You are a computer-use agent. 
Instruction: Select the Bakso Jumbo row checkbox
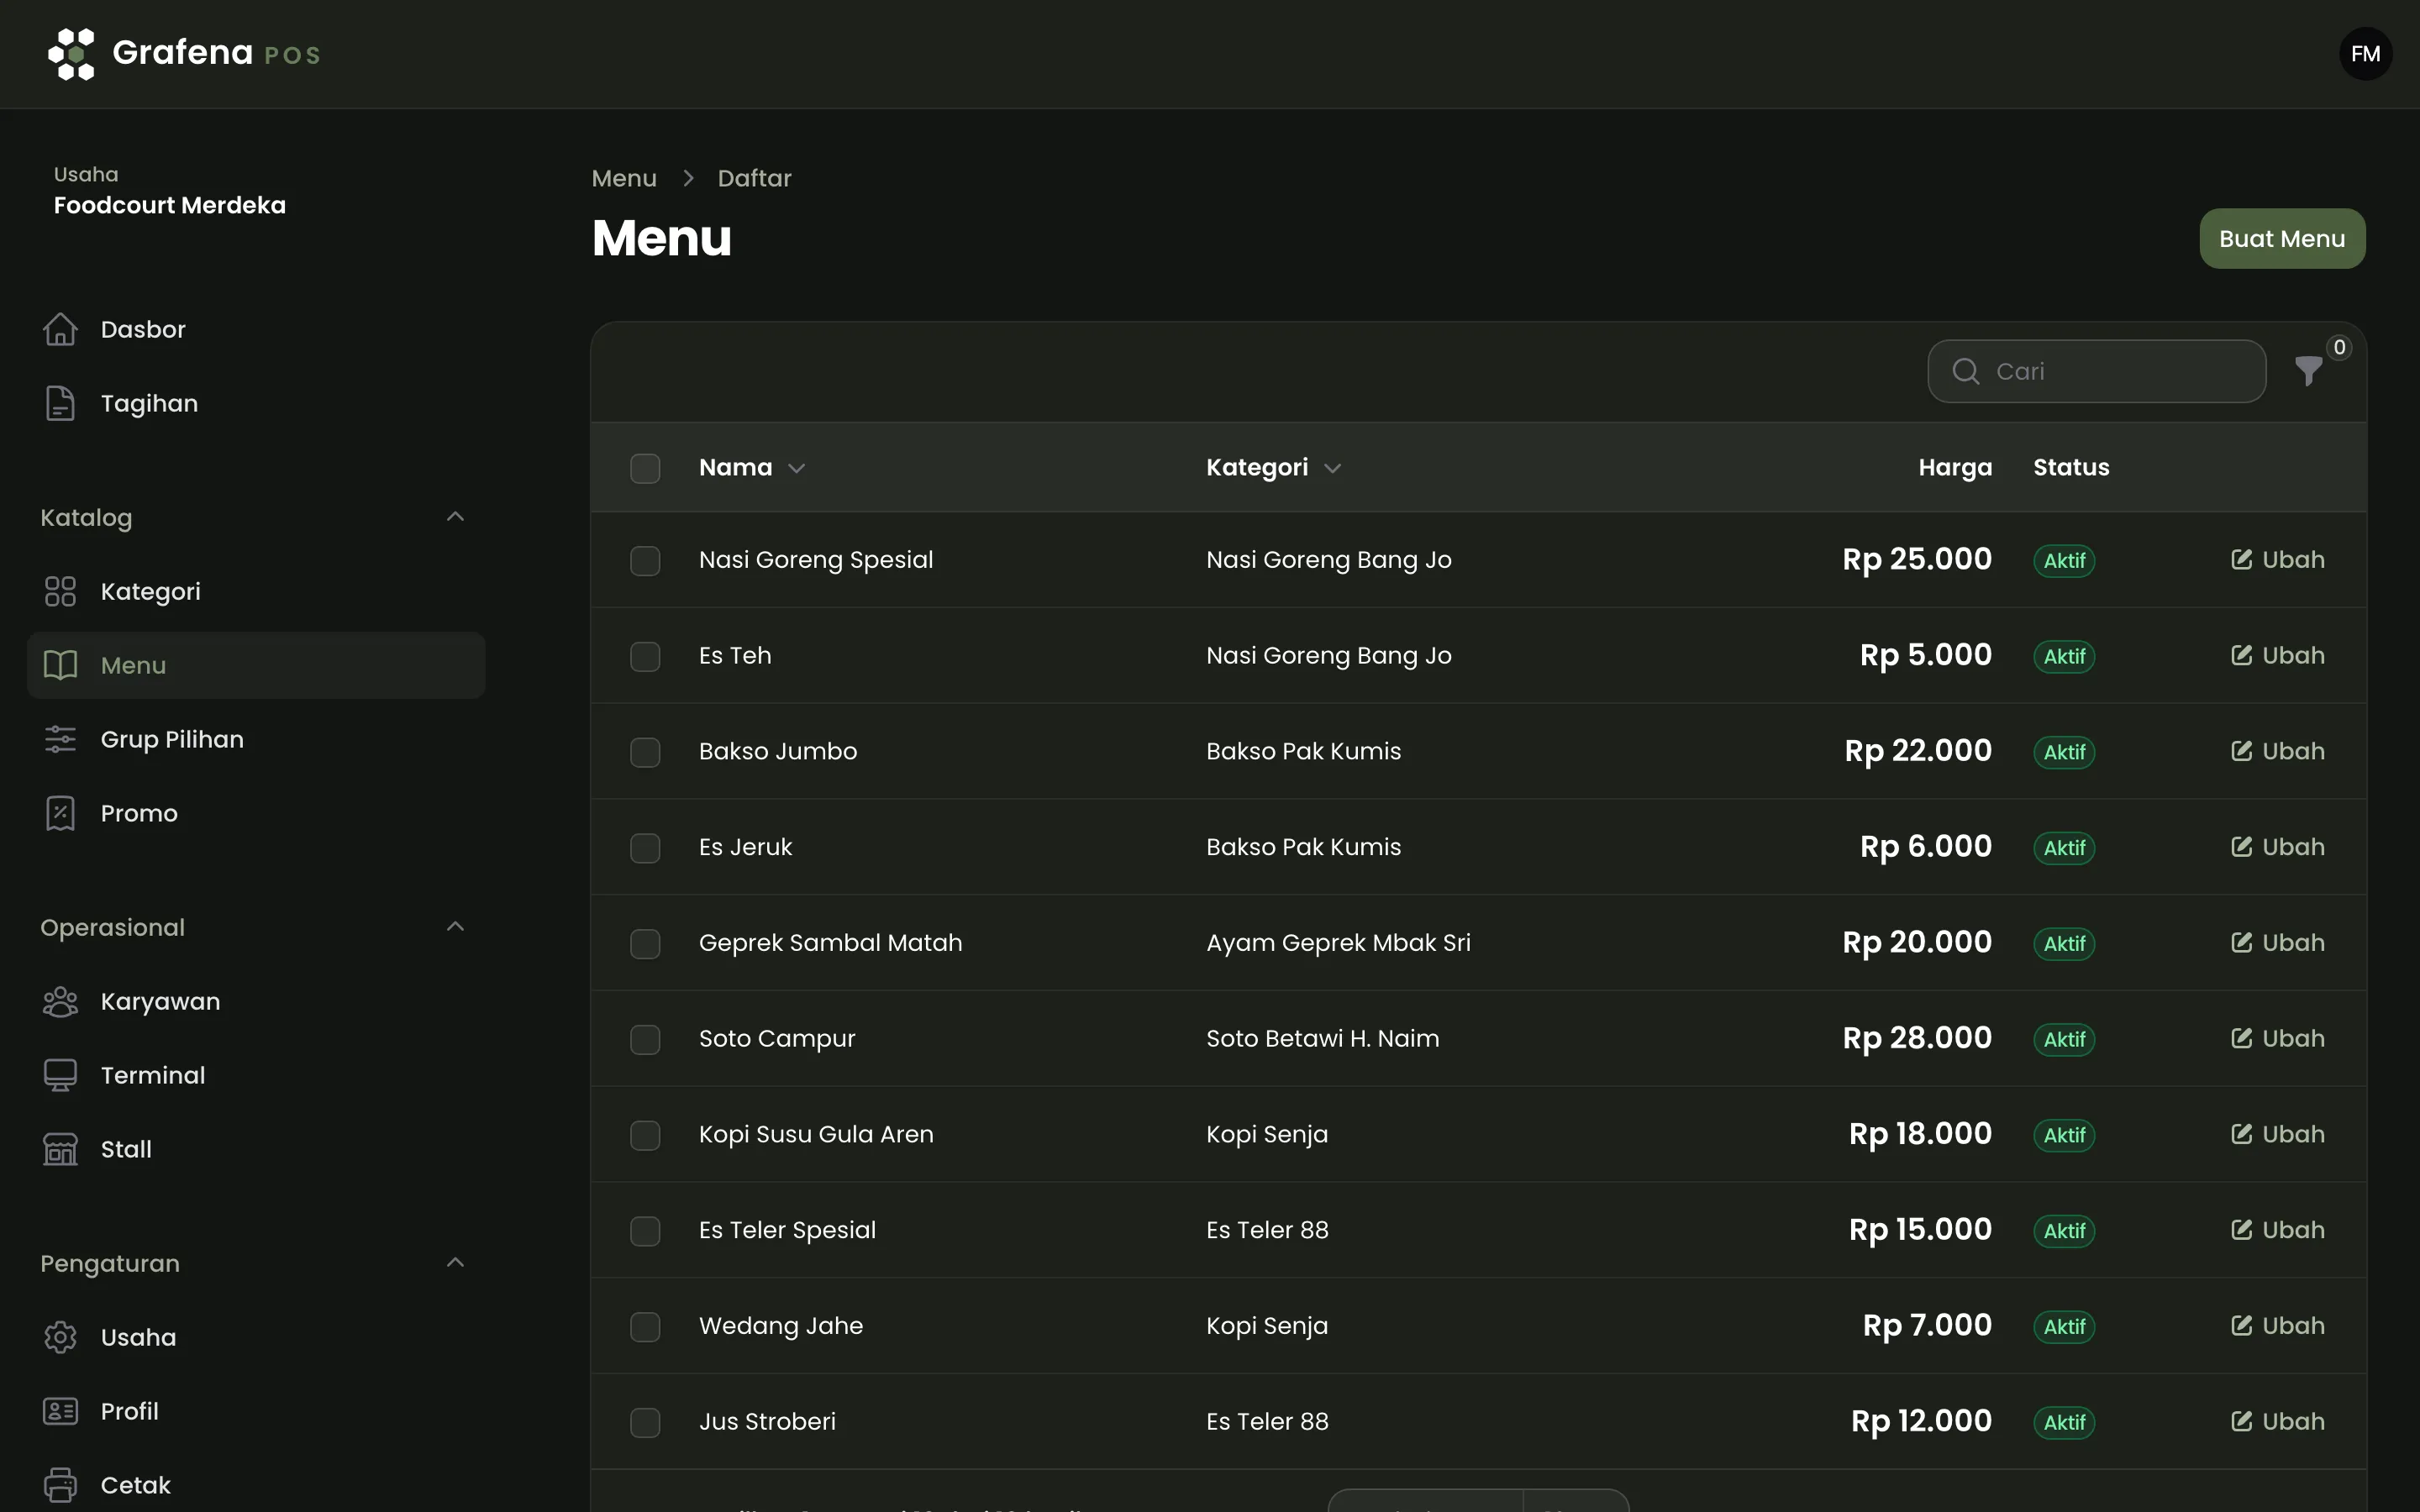pos(645,752)
